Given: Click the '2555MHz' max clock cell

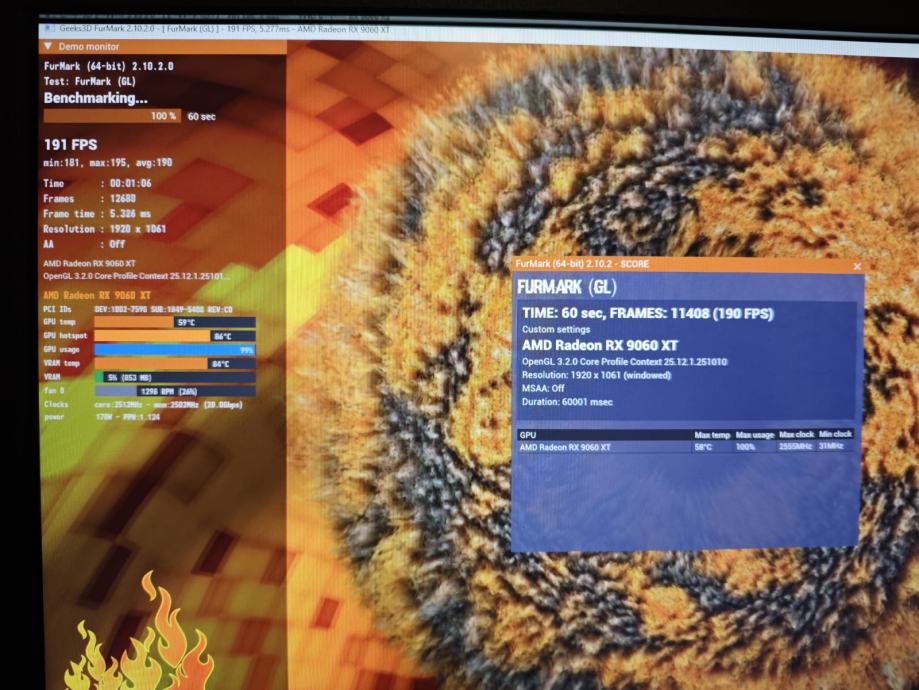Looking at the screenshot, I should click(795, 446).
